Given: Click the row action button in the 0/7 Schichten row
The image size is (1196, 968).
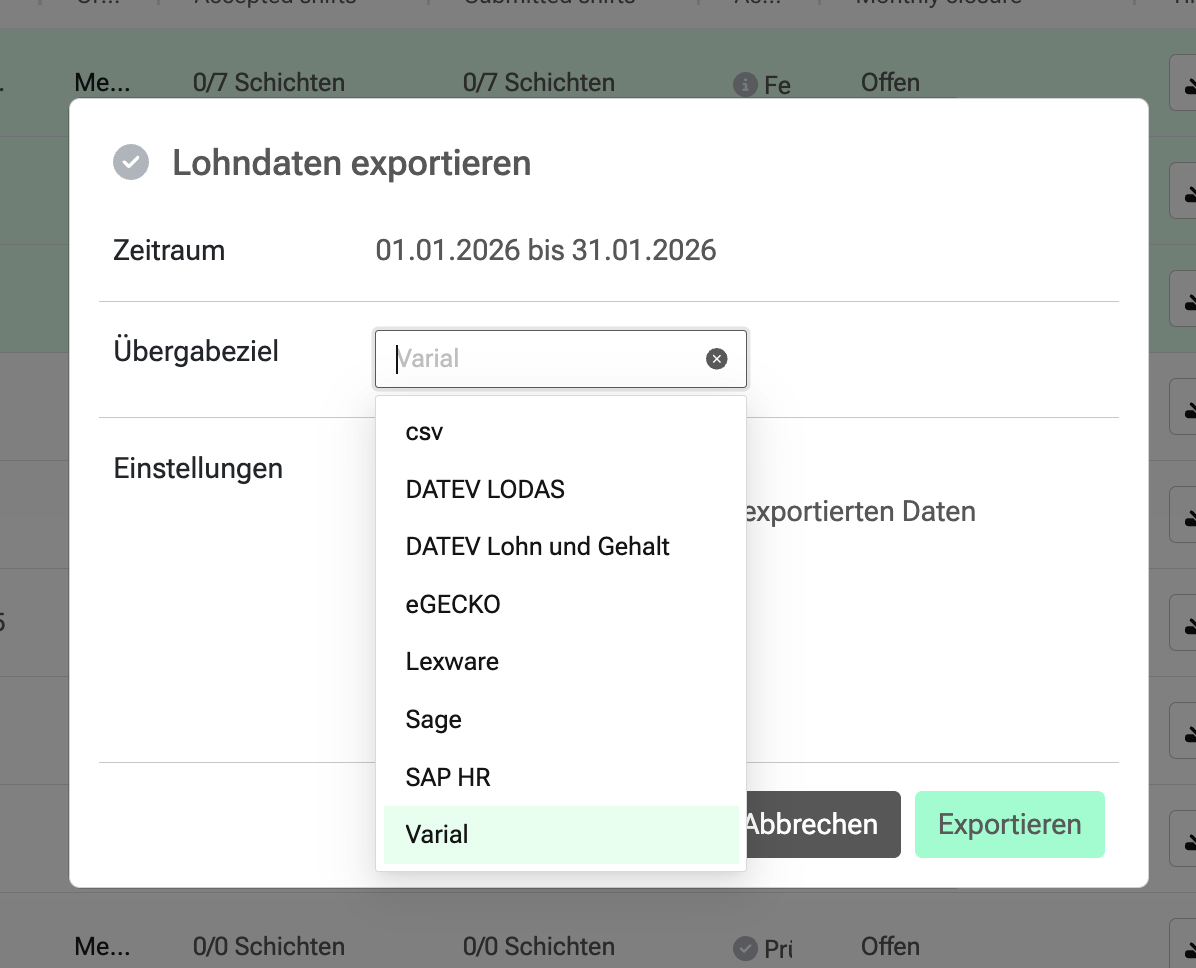Looking at the screenshot, I should [1184, 84].
